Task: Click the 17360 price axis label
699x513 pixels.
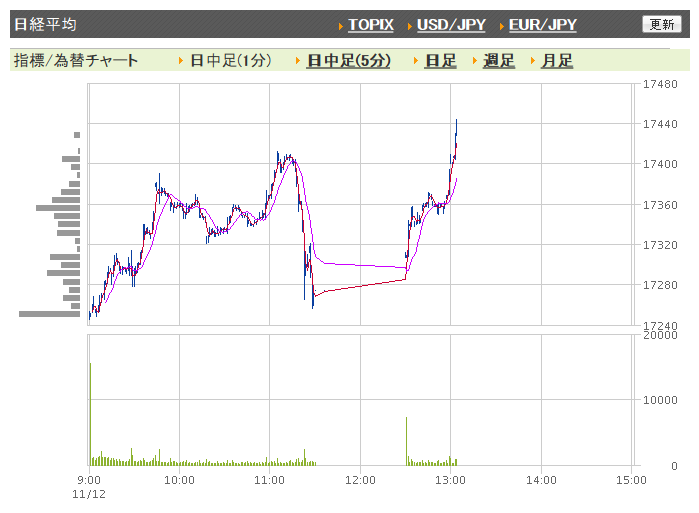Action: click(x=660, y=205)
